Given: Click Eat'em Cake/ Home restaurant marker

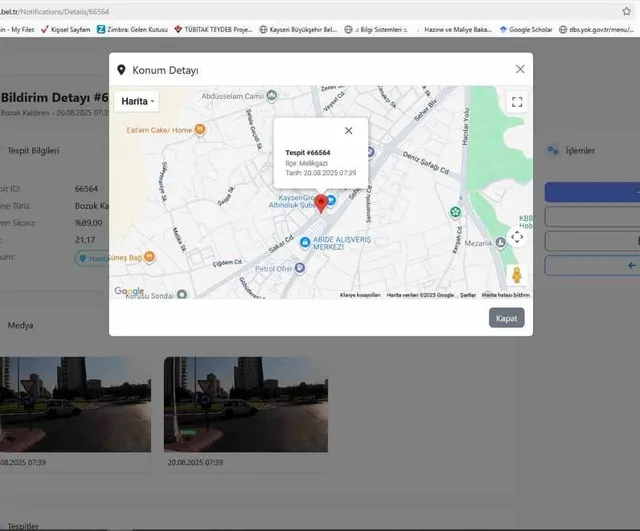Looking at the screenshot, I should pos(200,130).
